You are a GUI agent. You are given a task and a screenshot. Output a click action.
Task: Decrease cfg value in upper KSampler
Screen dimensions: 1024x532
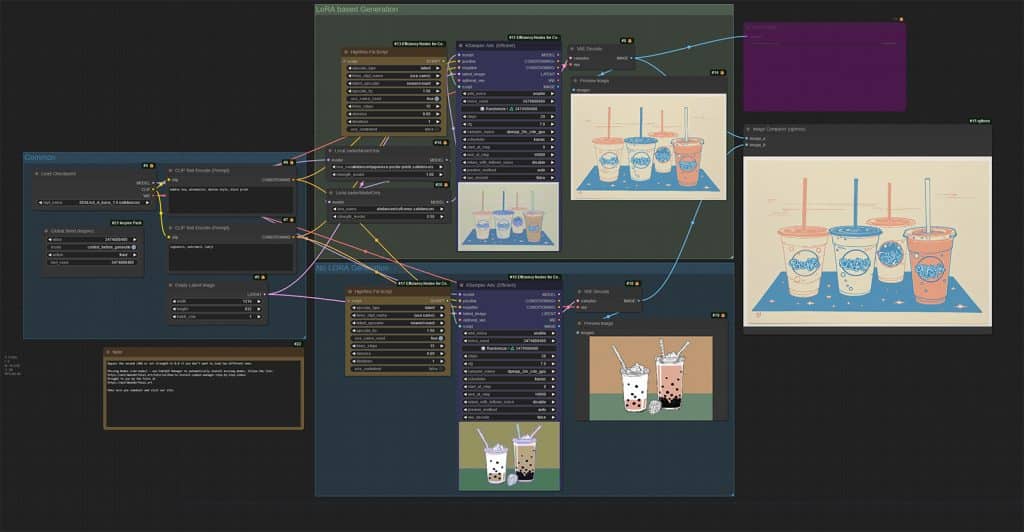pyautogui.click(x=466, y=124)
